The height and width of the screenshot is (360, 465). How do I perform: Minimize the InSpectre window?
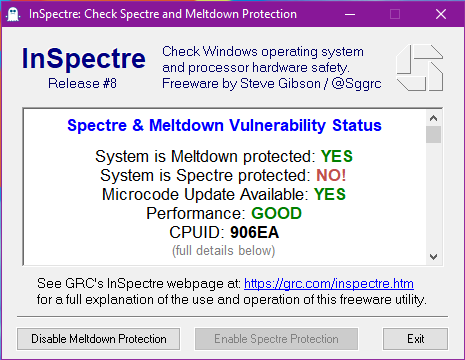(350, 14)
